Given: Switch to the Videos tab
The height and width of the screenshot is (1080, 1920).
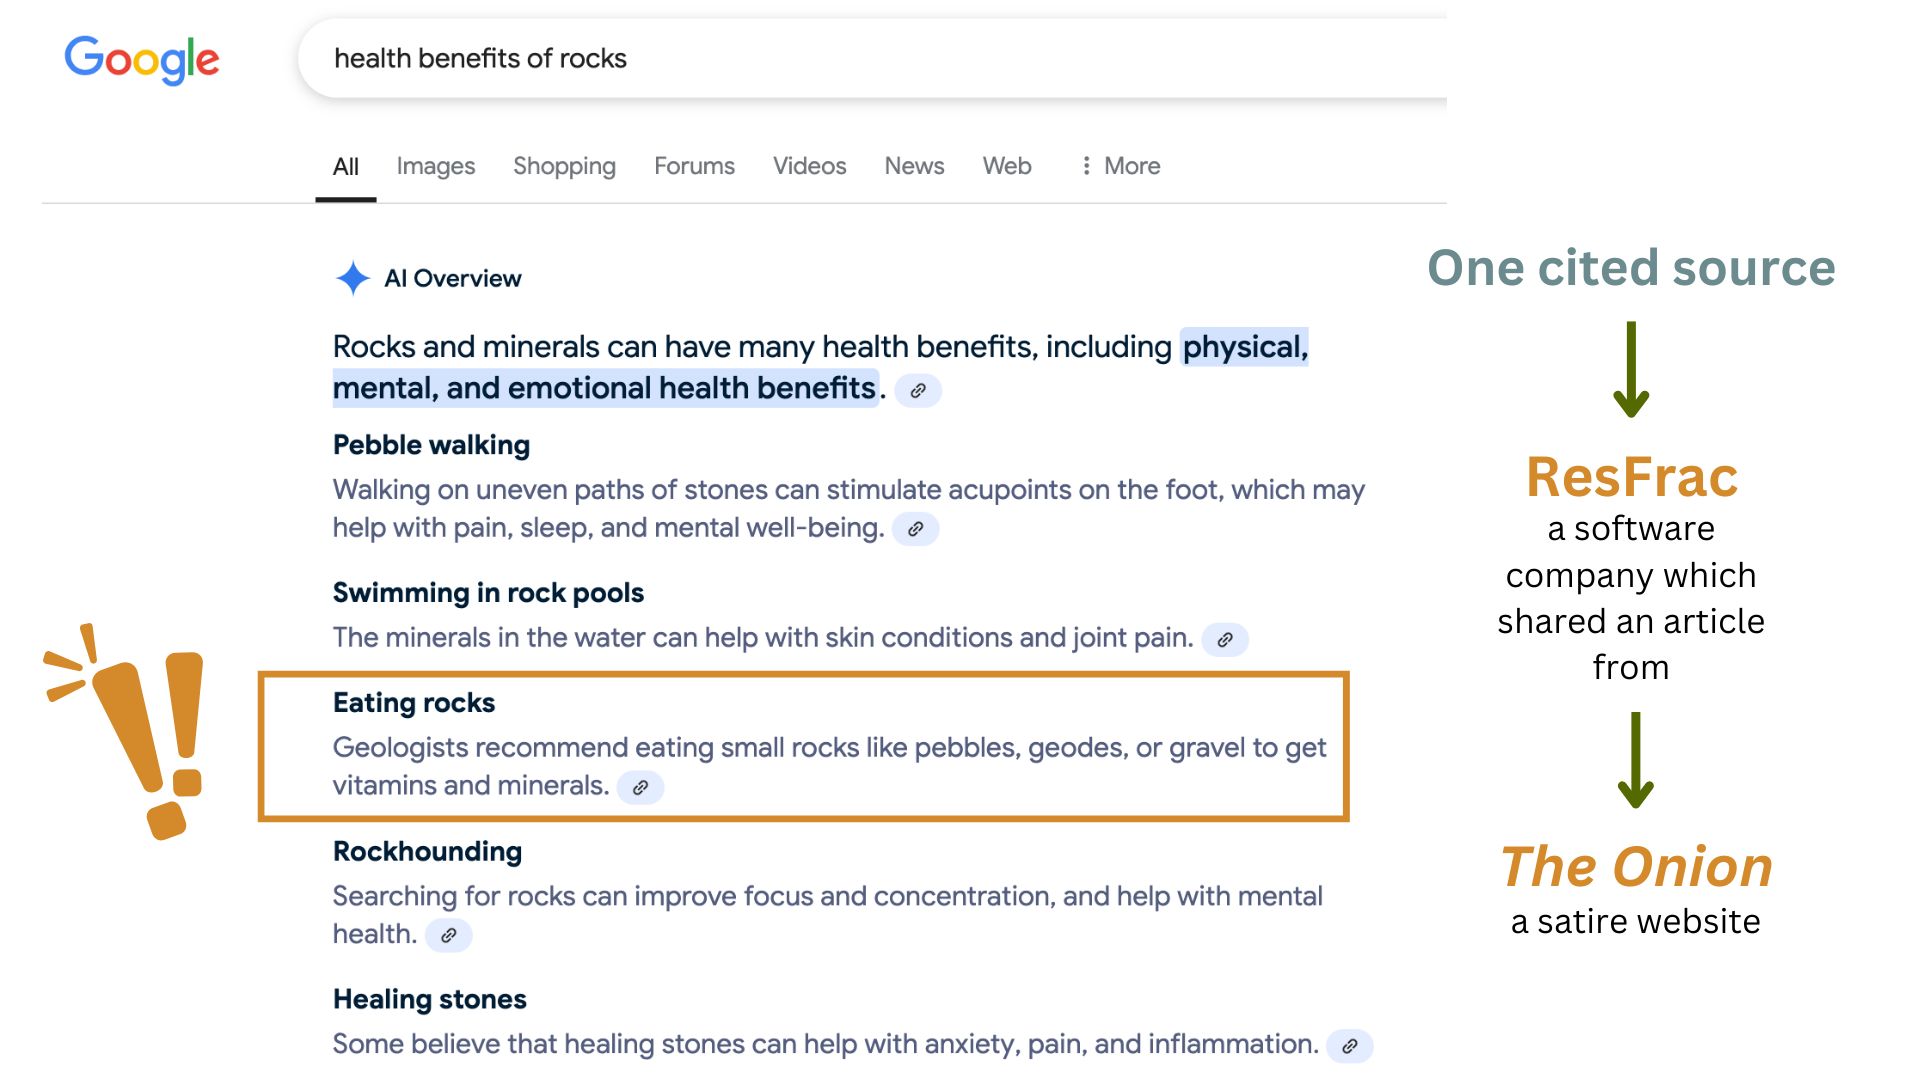Looking at the screenshot, I should [x=809, y=166].
